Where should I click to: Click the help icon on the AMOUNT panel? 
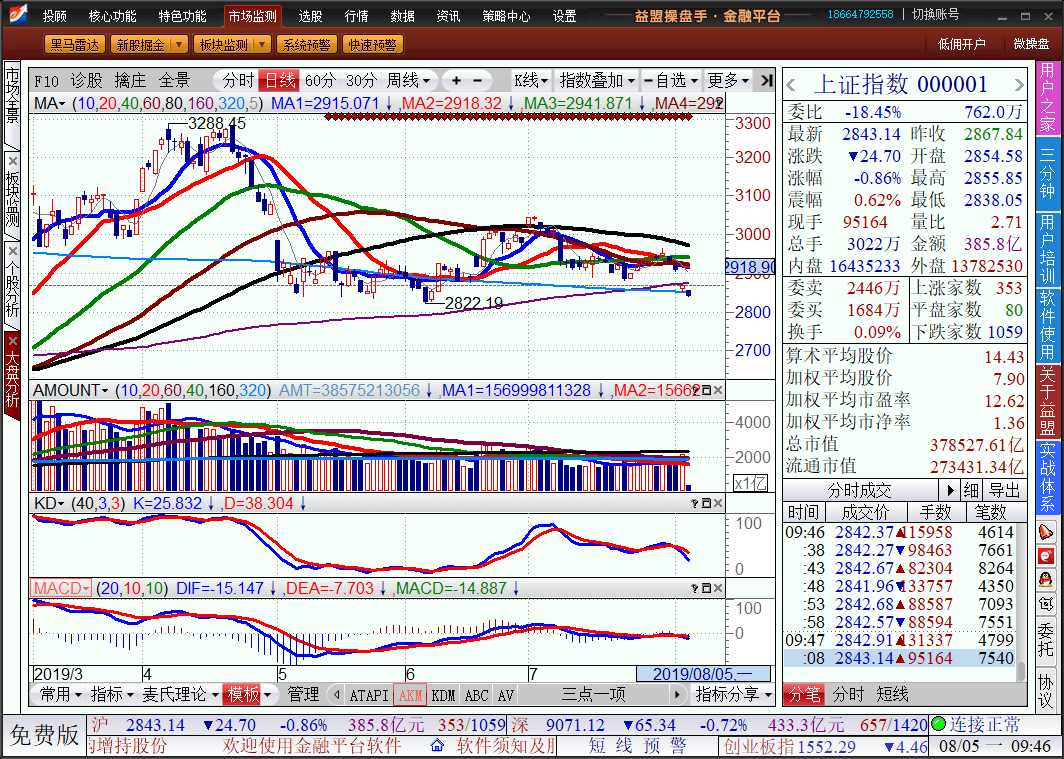695,391
